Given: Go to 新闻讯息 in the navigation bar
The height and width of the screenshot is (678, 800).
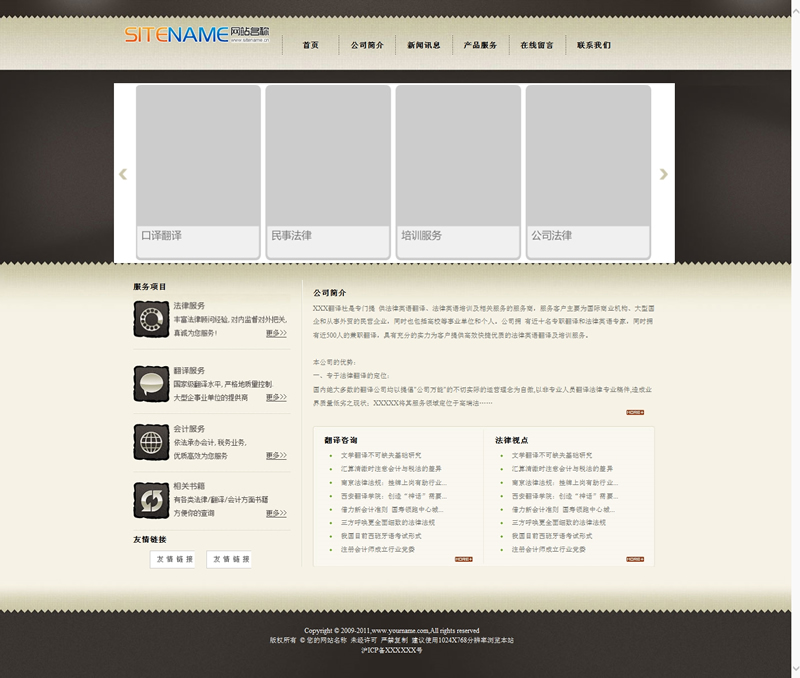Looking at the screenshot, I should (x=423, y=45).
